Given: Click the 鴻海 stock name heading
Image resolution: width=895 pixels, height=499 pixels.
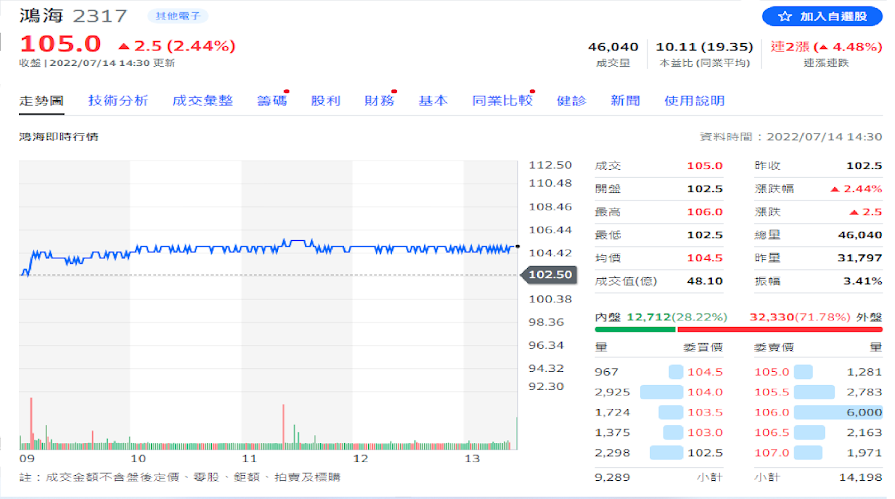Looking at the screenshot, I should tap(41, 15).
